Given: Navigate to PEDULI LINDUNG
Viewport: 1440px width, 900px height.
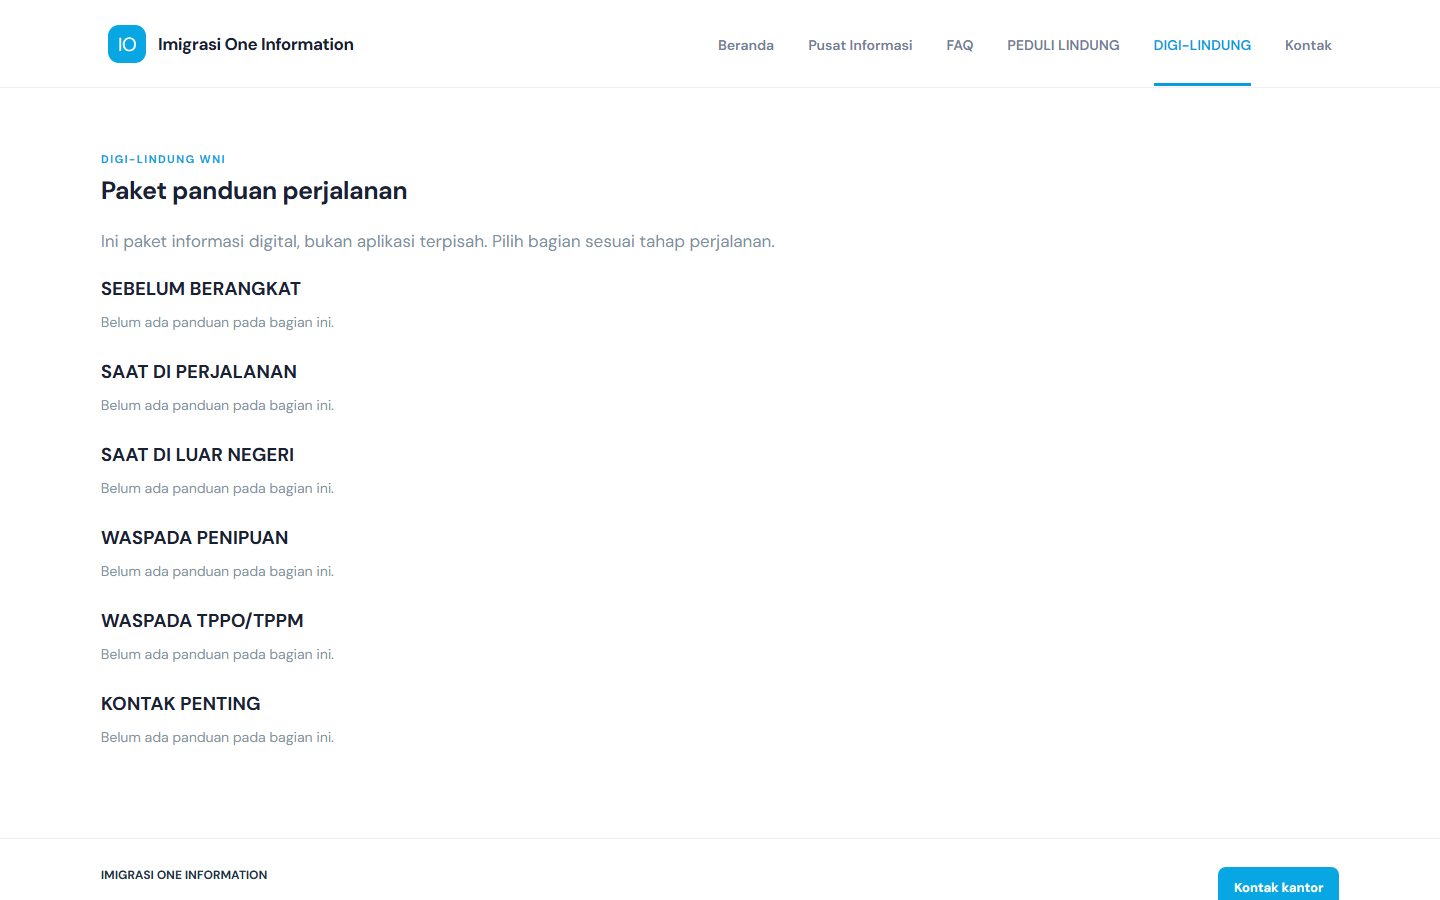Looking at the screenshot, I should [1063, 45].
